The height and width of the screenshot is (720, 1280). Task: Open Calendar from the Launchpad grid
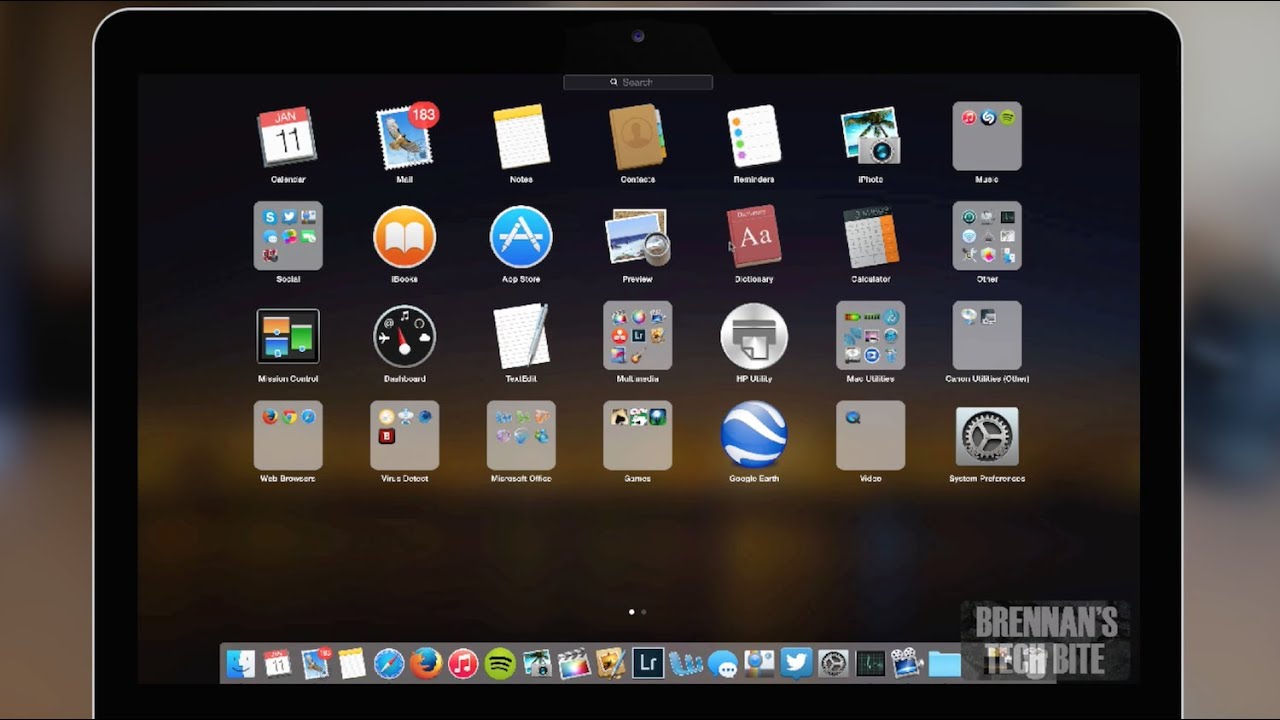[x=288, y=137]
